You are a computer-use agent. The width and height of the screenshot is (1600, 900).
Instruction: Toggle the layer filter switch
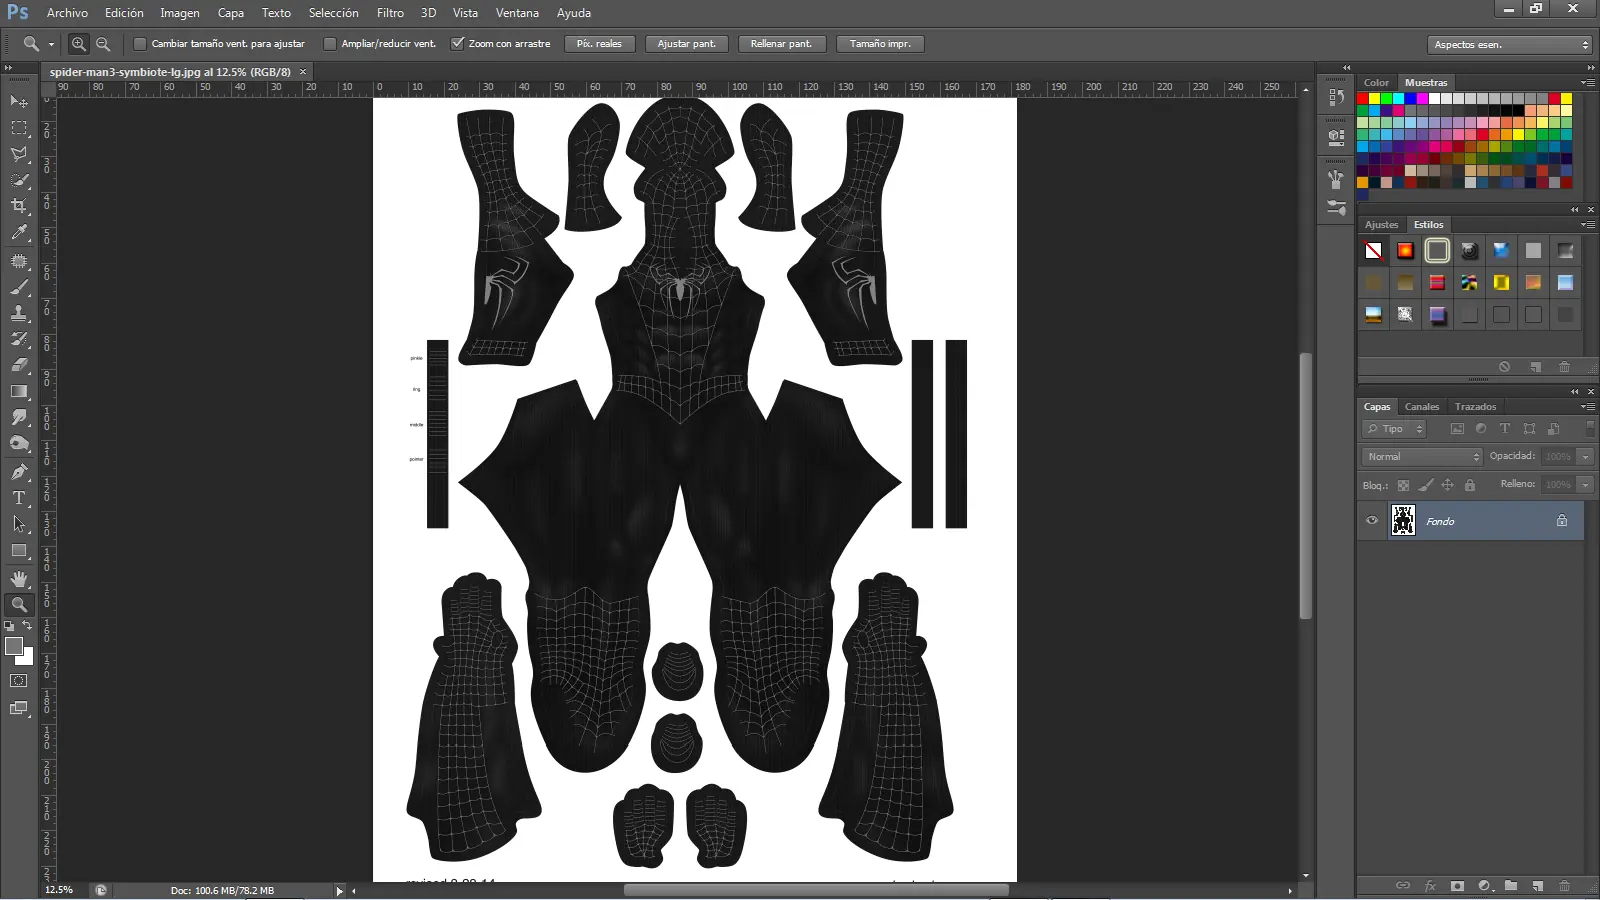[1590, 428]
